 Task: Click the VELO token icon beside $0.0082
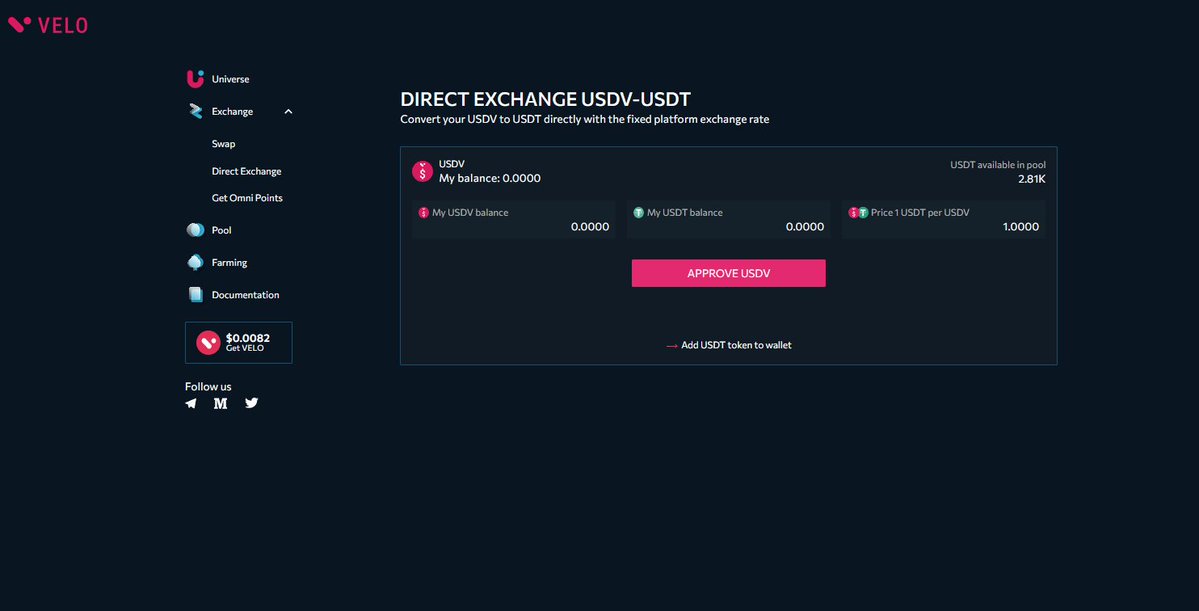pyautogui.click(x=208, y=343)
